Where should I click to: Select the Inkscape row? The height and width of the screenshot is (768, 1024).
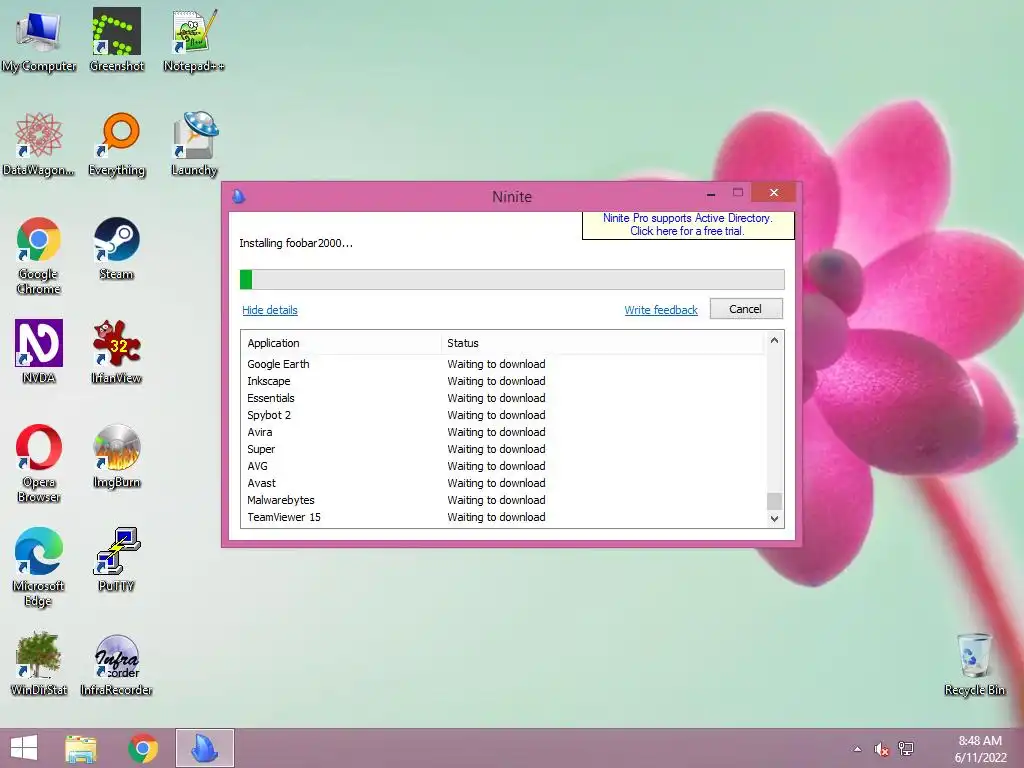[503, 381]
